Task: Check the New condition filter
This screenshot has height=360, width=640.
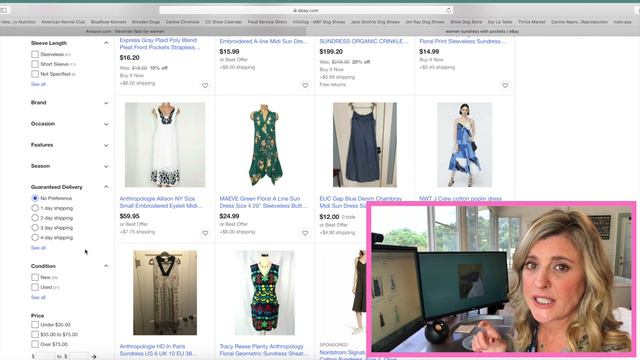Action: 35,277
